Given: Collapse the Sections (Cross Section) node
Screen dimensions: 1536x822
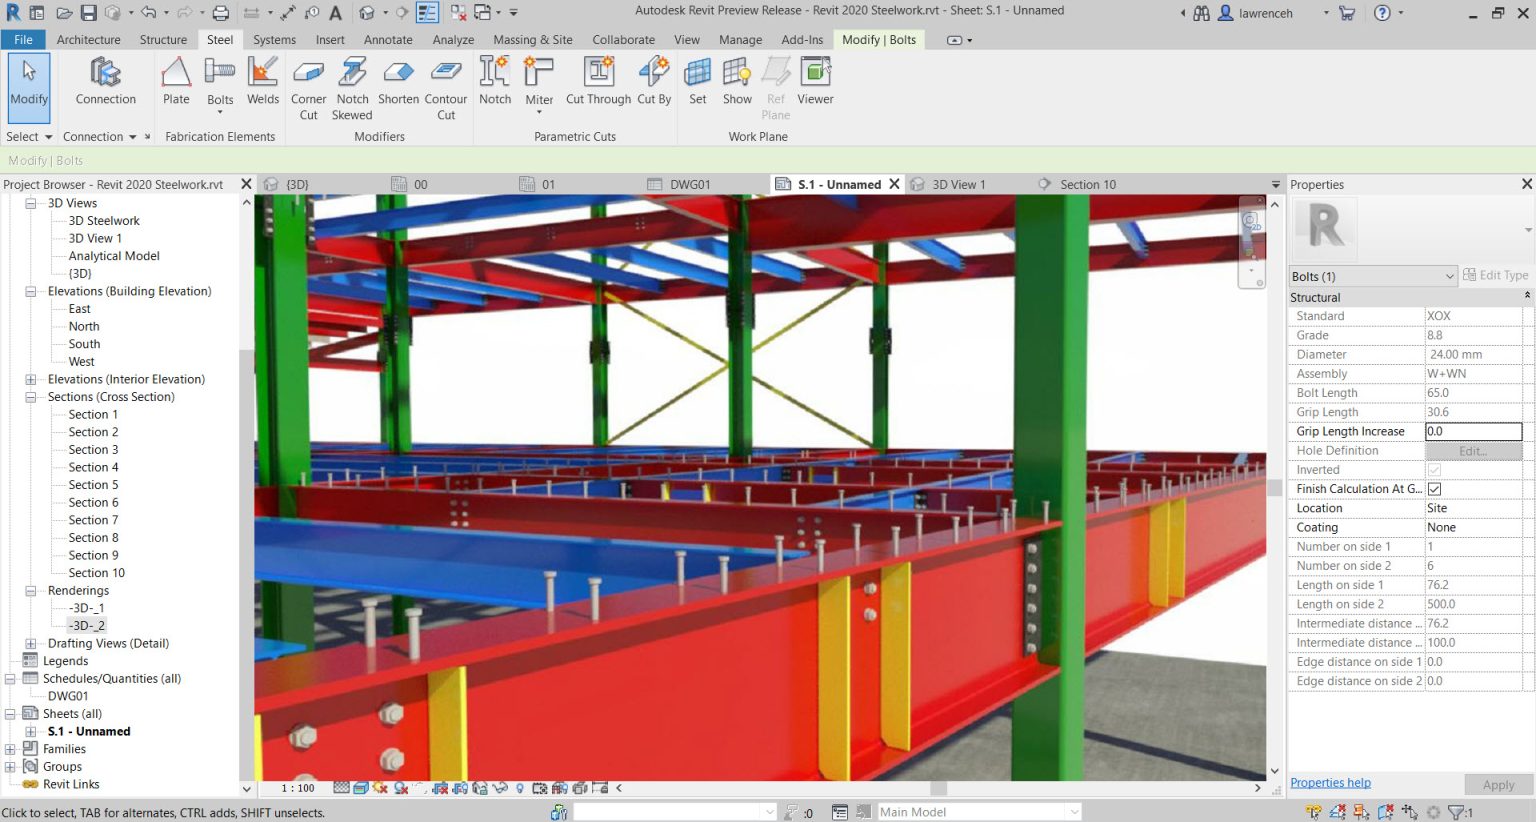Looking at the screenshot, I should pyautogui.click(x=30, y=397).
